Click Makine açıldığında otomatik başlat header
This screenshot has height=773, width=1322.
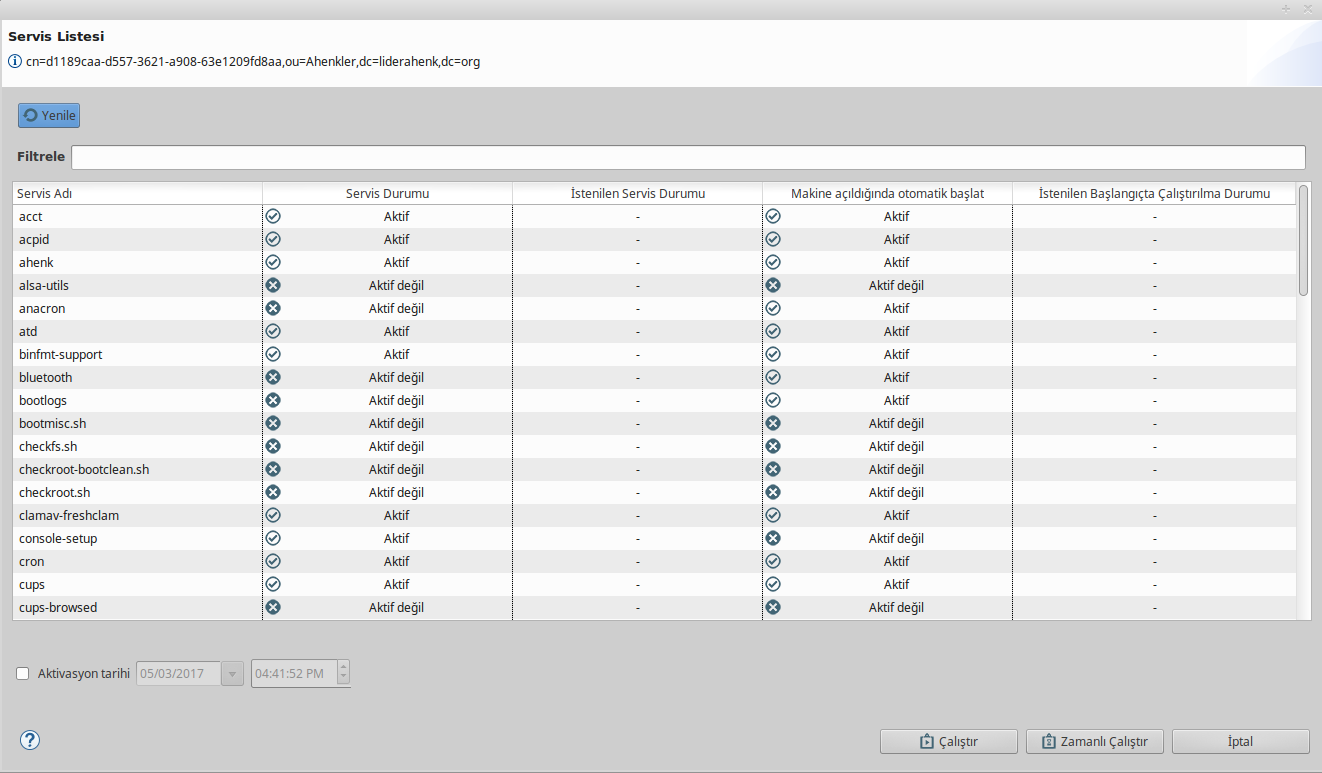[888, 193]
